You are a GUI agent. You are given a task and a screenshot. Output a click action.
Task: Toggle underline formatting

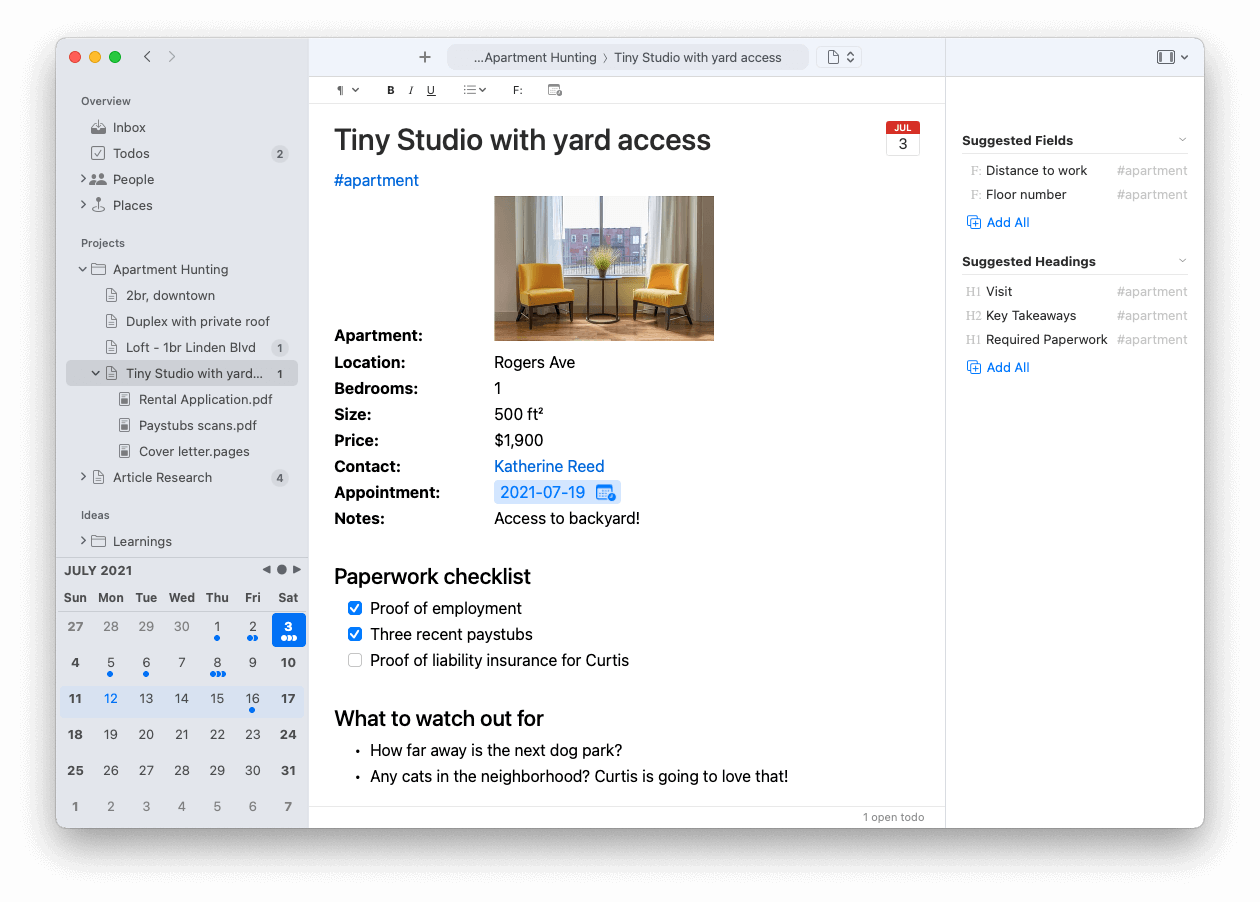click(431, 90)
